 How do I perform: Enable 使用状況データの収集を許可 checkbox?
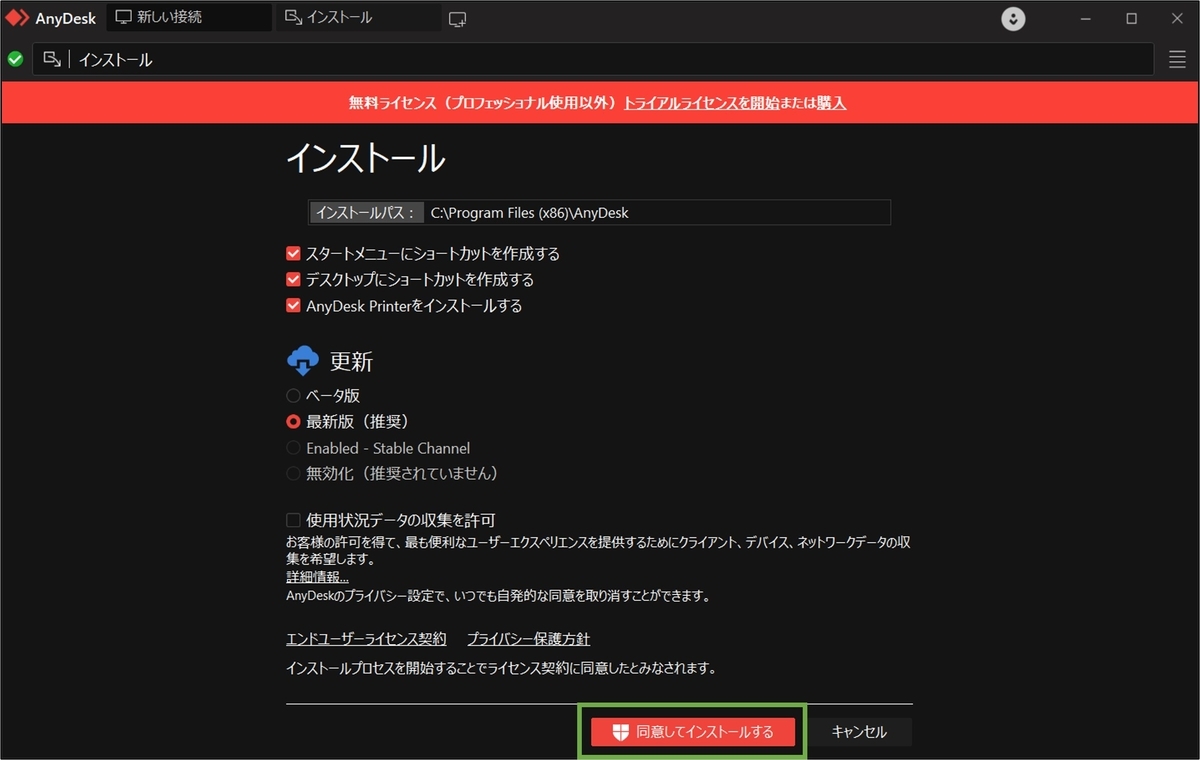293,520
